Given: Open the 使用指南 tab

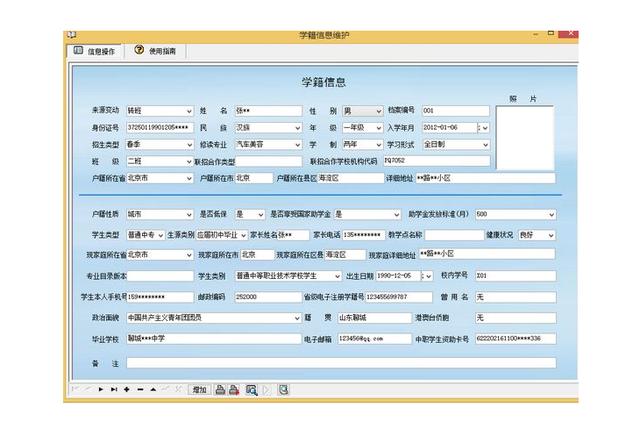Looking at the screenshot, I should (x=156, y=50).
